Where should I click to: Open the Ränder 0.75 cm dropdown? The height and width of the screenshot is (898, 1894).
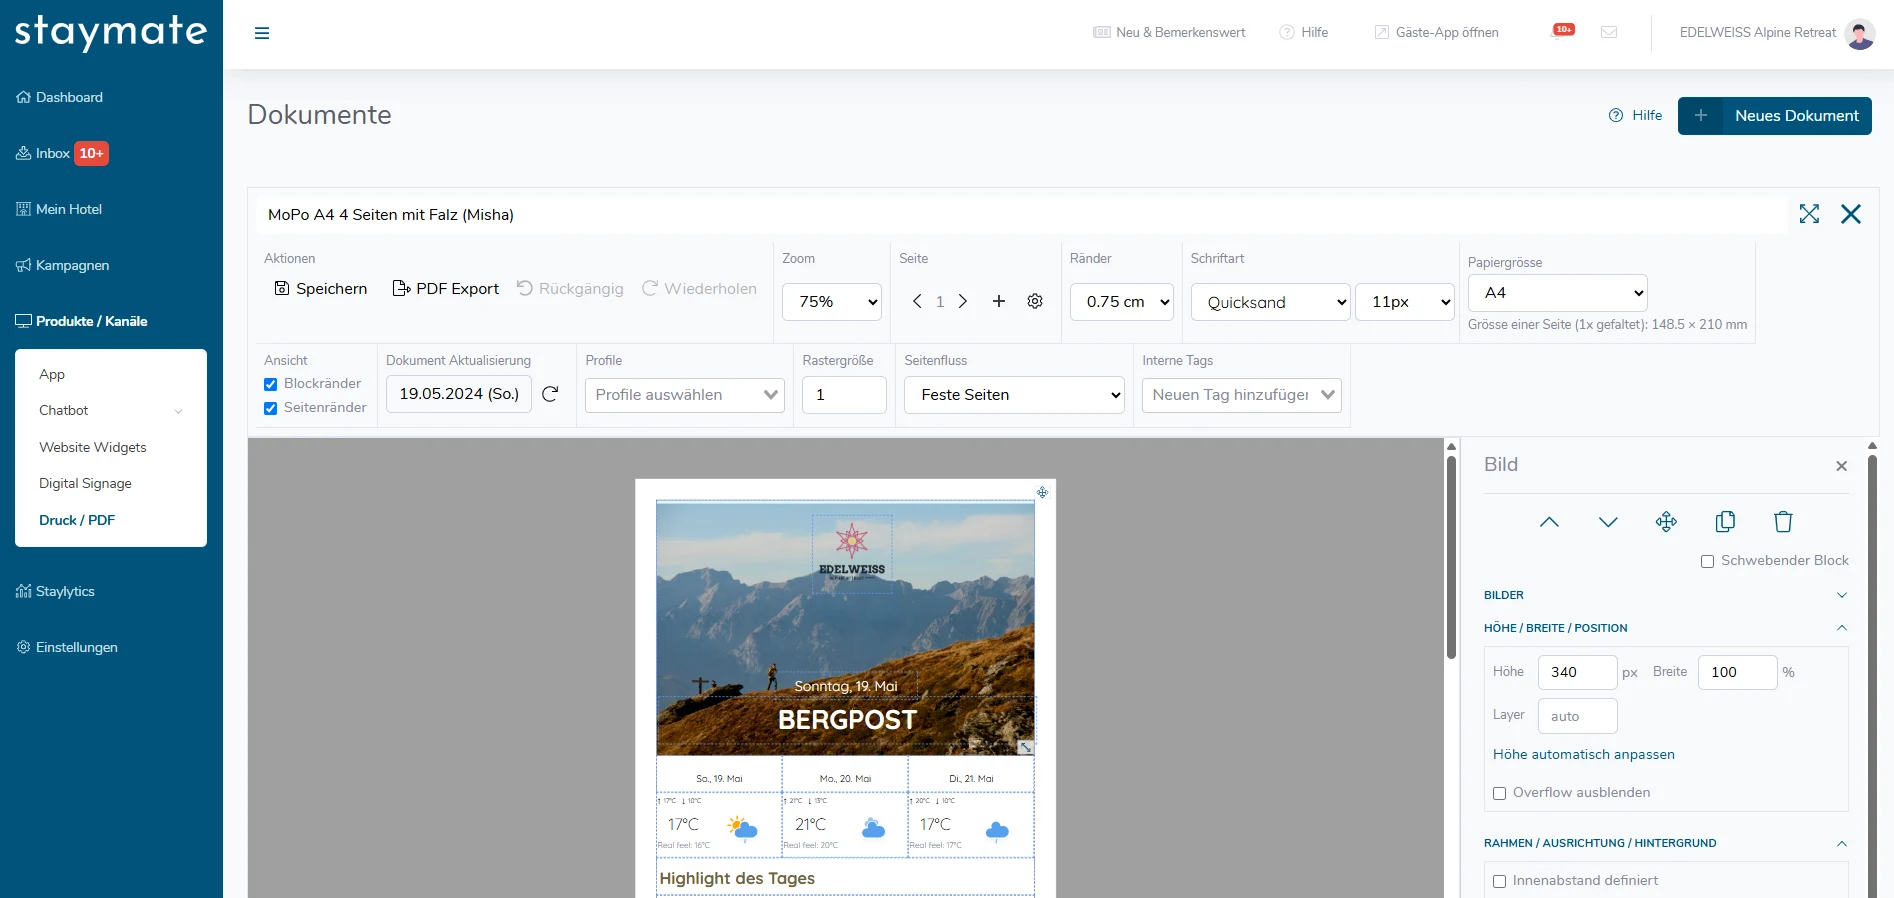click(1122, 302)
